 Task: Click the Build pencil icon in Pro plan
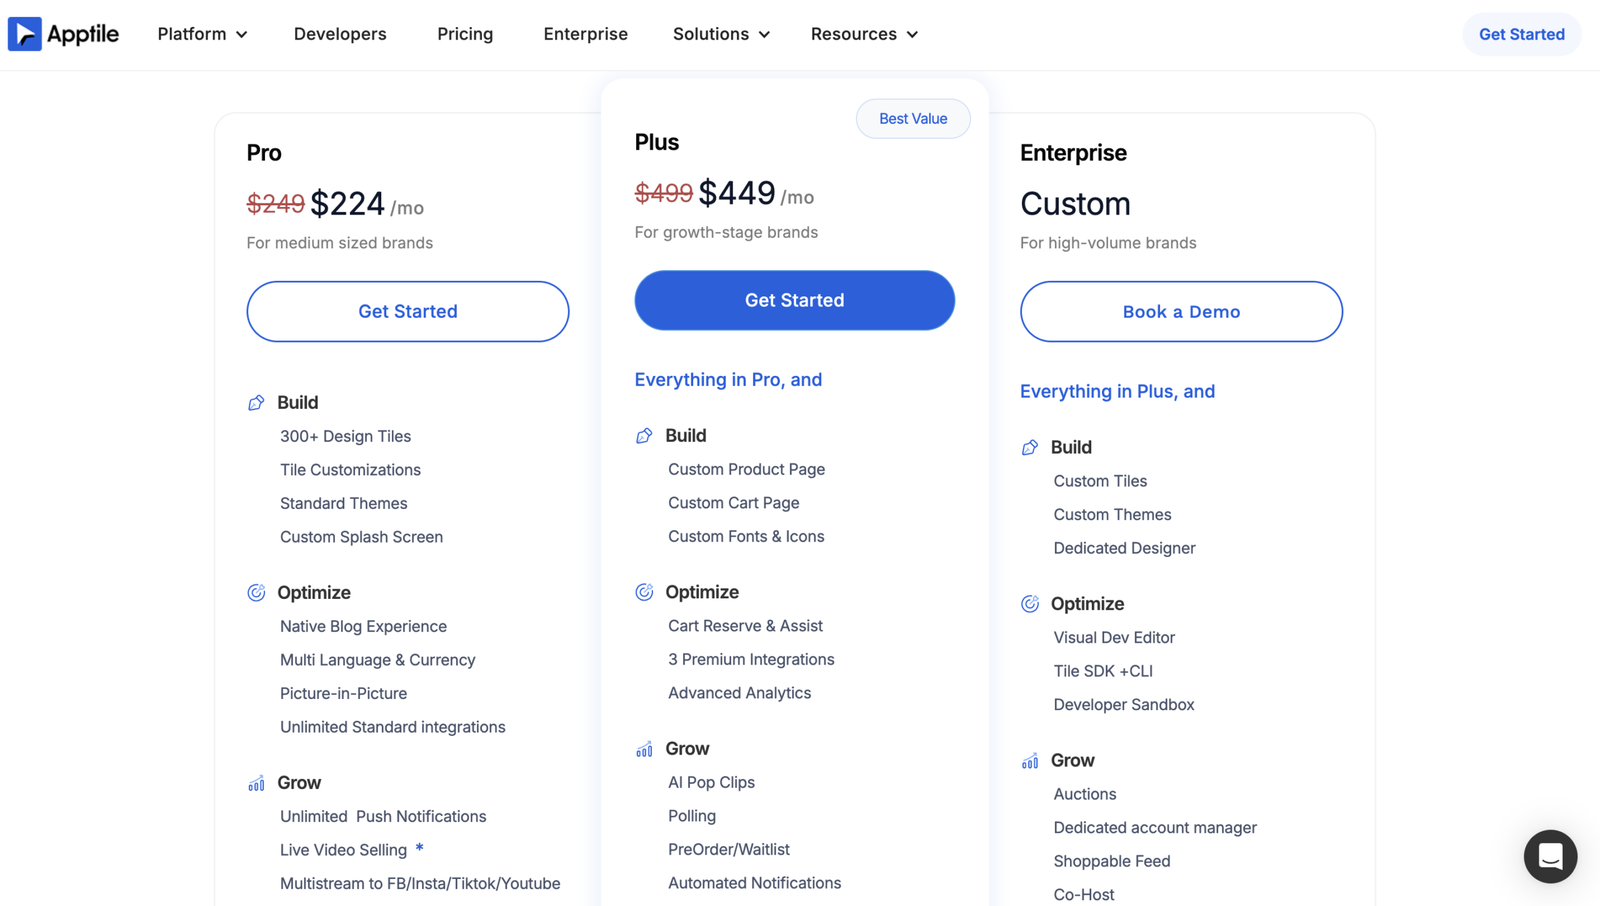[256, 402]
